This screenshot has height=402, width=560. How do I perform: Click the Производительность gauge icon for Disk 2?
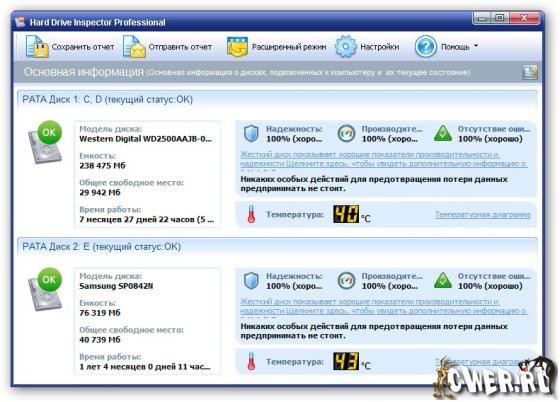(346, 281)
